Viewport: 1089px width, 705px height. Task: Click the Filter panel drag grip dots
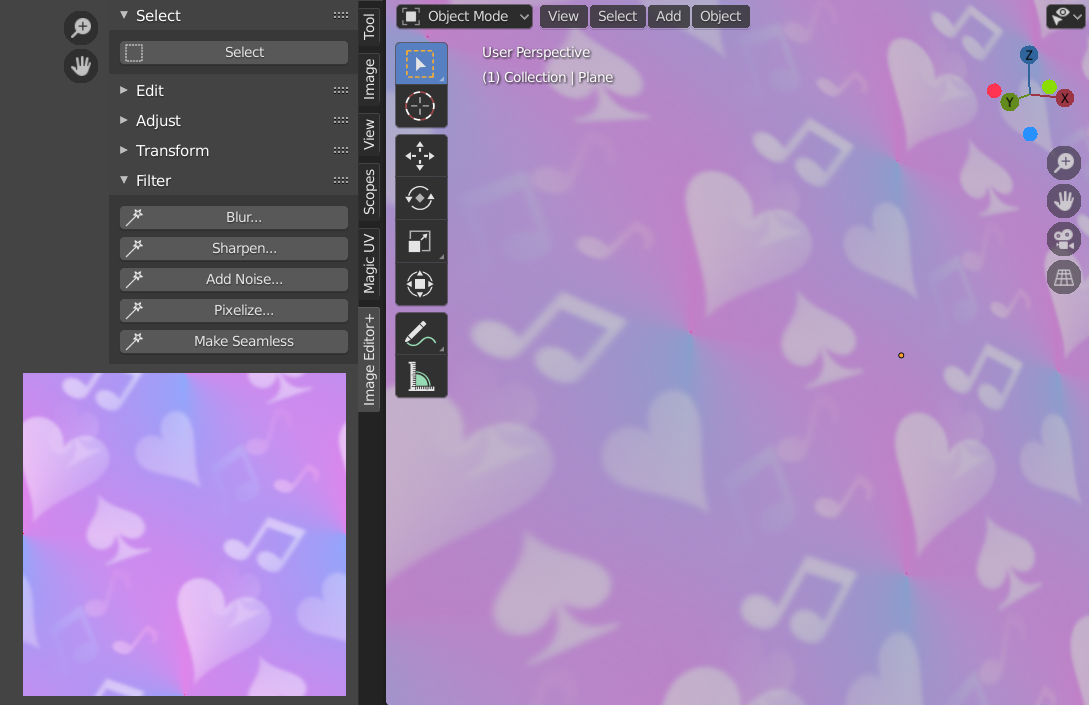(341, 180)
